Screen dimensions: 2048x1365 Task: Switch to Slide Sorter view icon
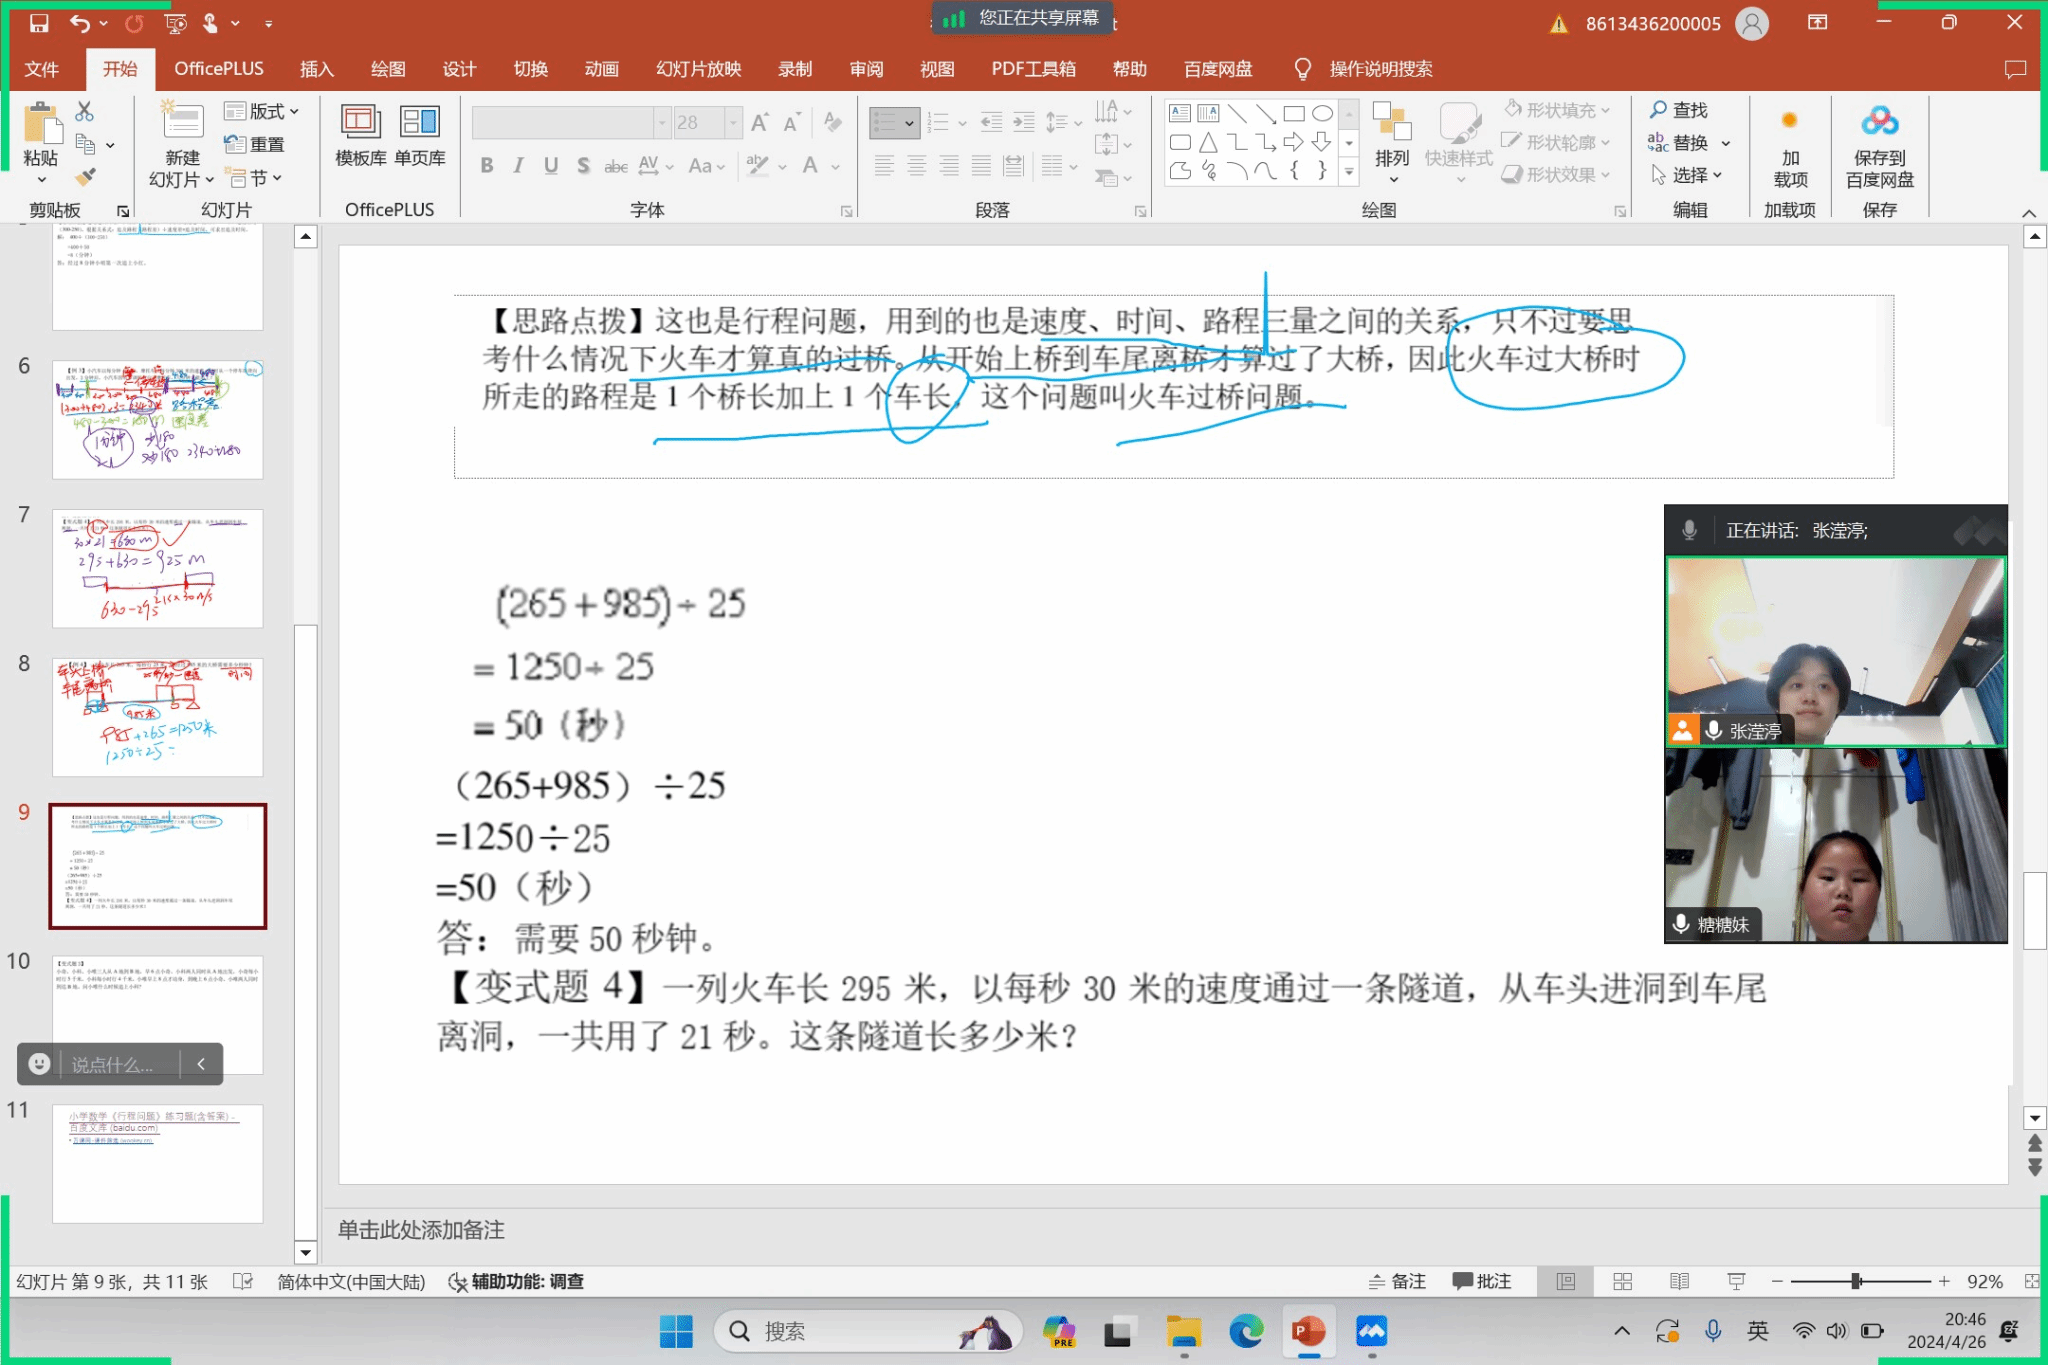[1623, 1282]
